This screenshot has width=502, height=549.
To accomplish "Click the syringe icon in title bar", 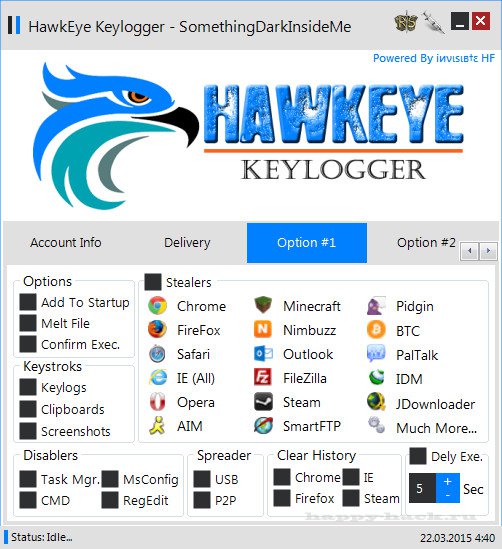I will pyautogui.click(x=433, y=22).
